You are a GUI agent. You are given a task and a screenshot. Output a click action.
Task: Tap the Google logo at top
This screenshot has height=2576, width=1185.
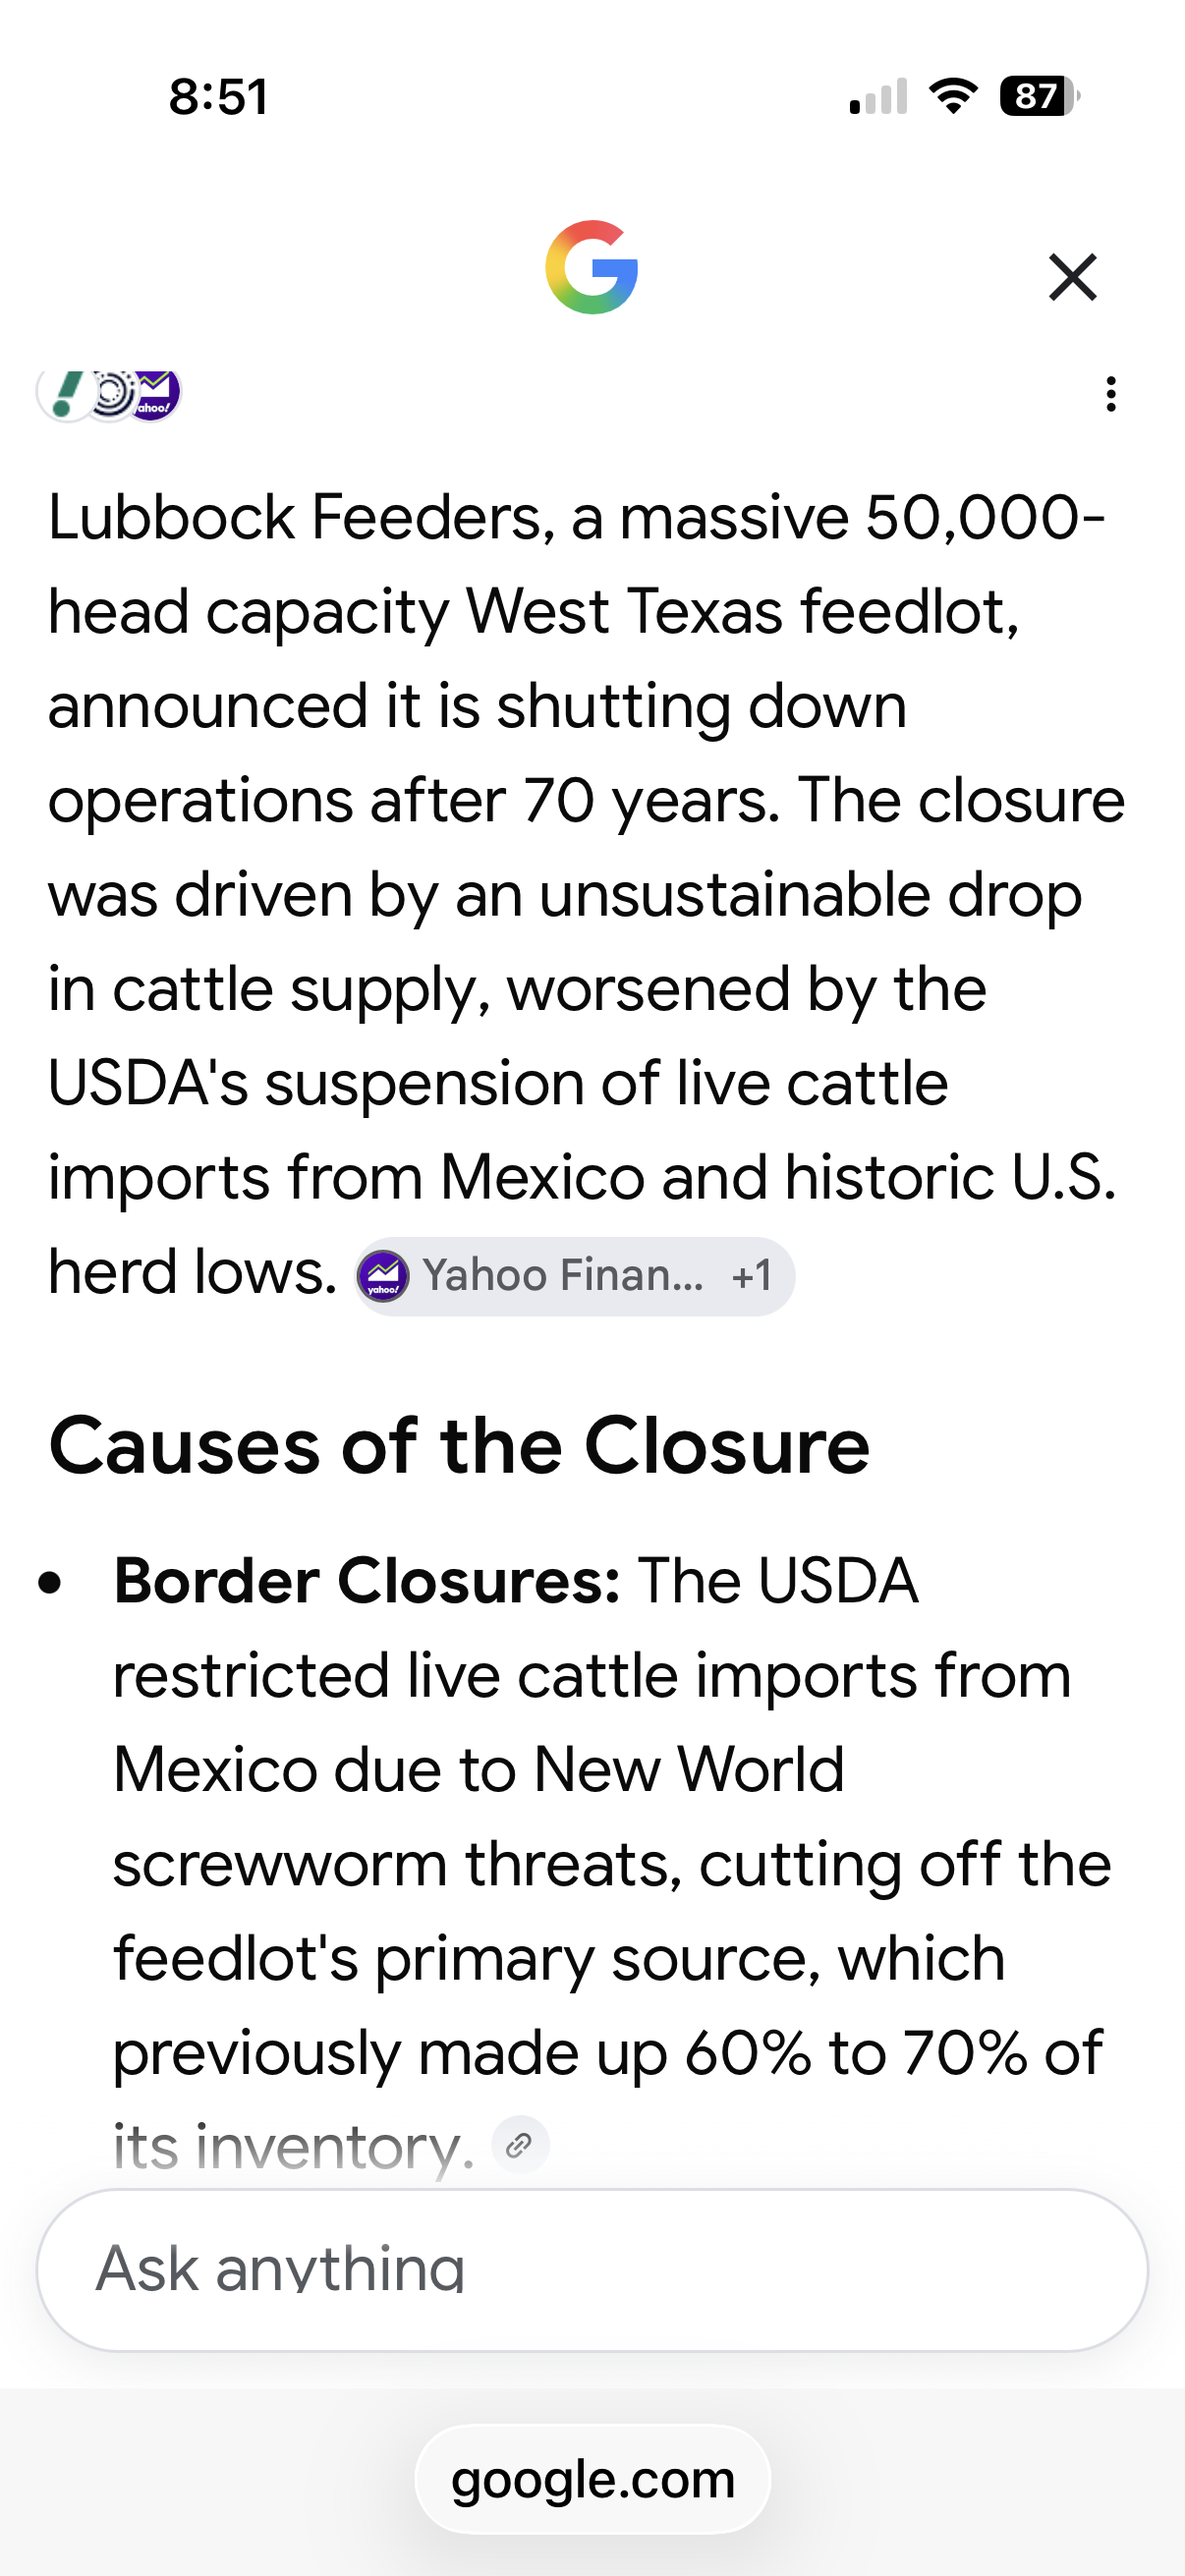coord(592,267)
